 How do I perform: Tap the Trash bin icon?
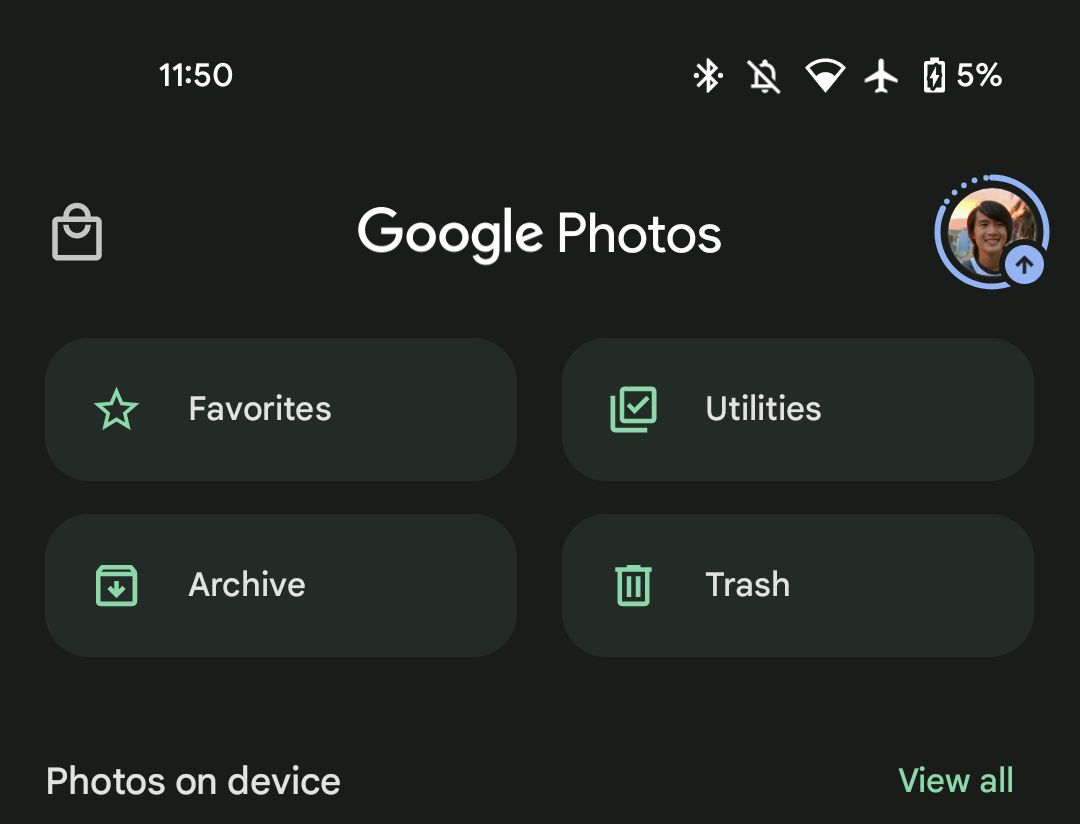coord(633,586)
